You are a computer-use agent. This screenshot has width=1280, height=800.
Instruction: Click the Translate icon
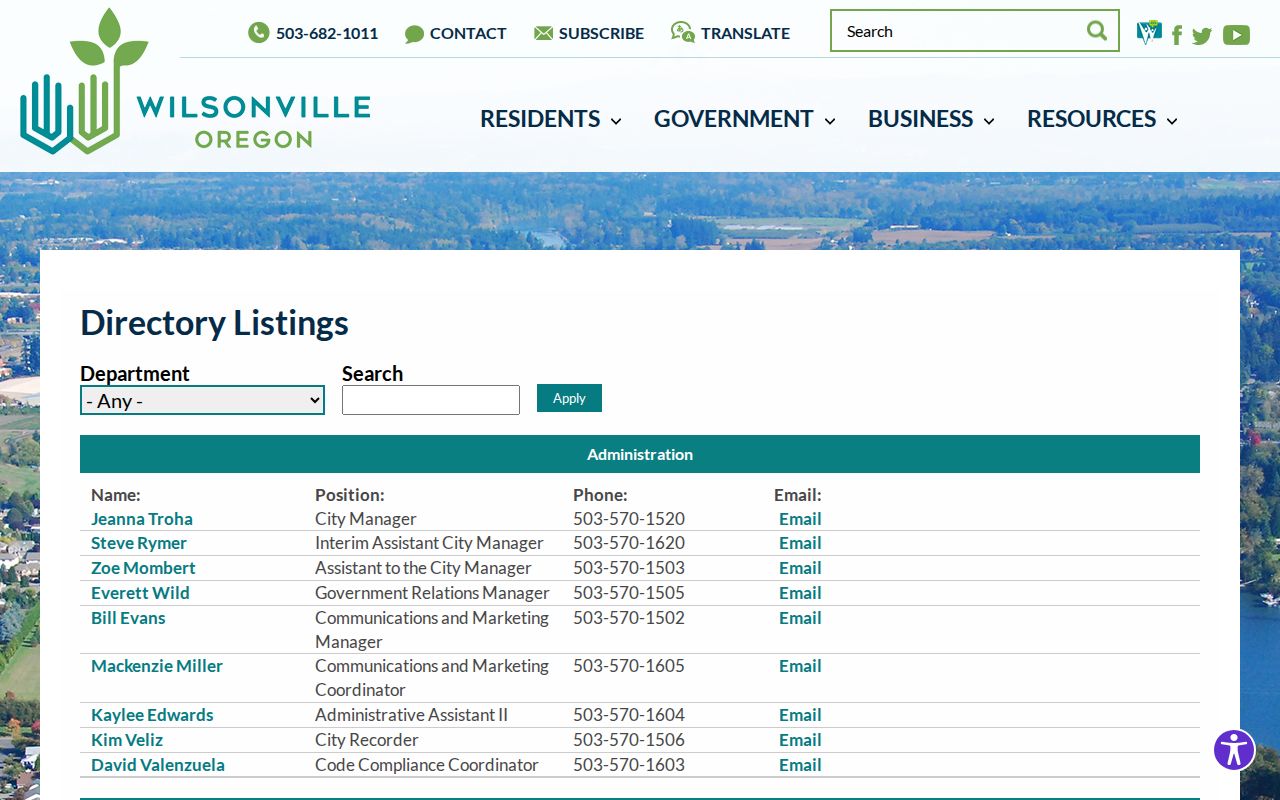click(x=682, y=33)
